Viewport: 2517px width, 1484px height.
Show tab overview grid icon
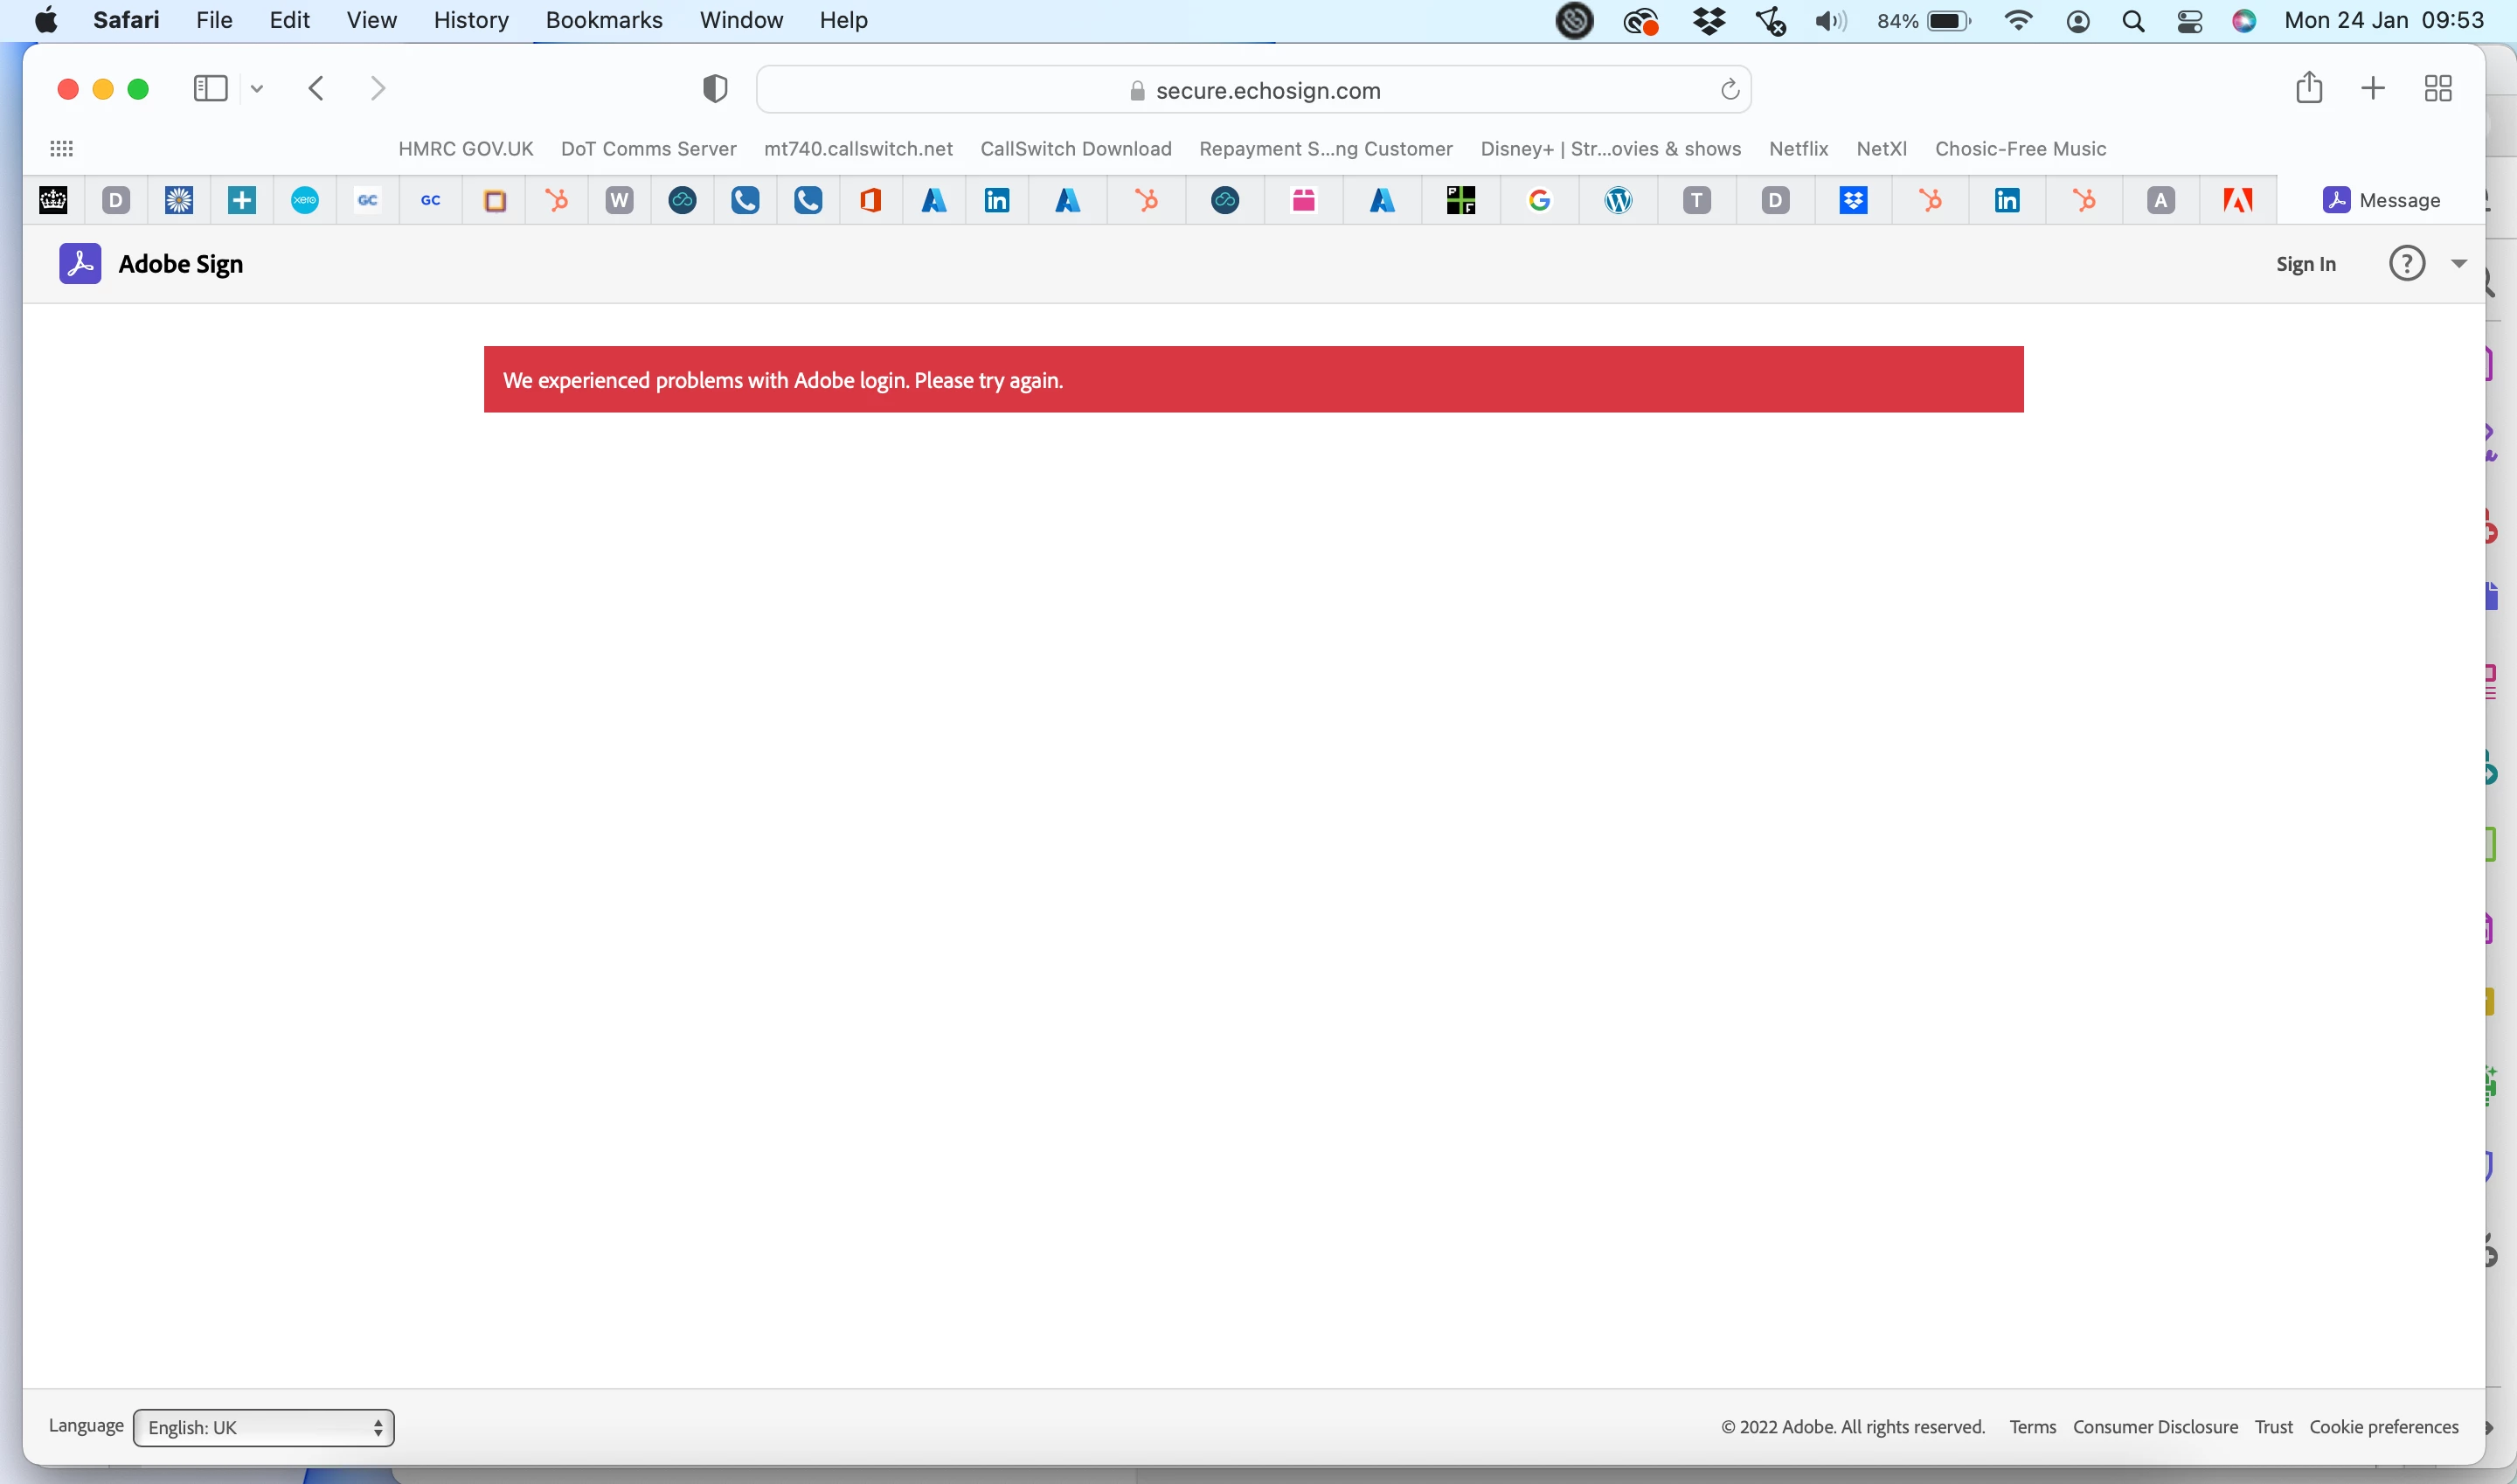pos(2437,88)
